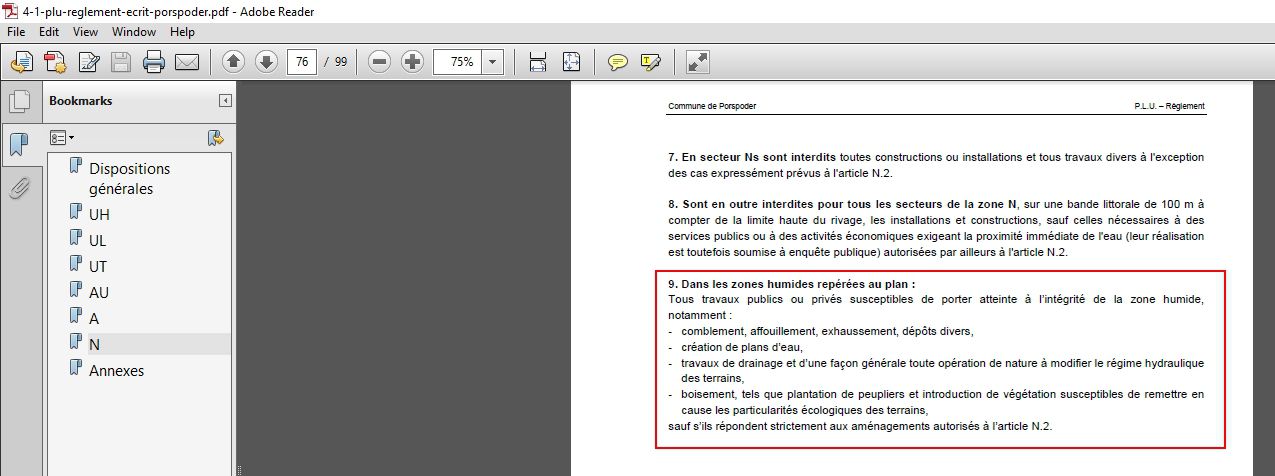Print the document using printer icon
The image size is (1275, 476).
click(x=154, y=62)
